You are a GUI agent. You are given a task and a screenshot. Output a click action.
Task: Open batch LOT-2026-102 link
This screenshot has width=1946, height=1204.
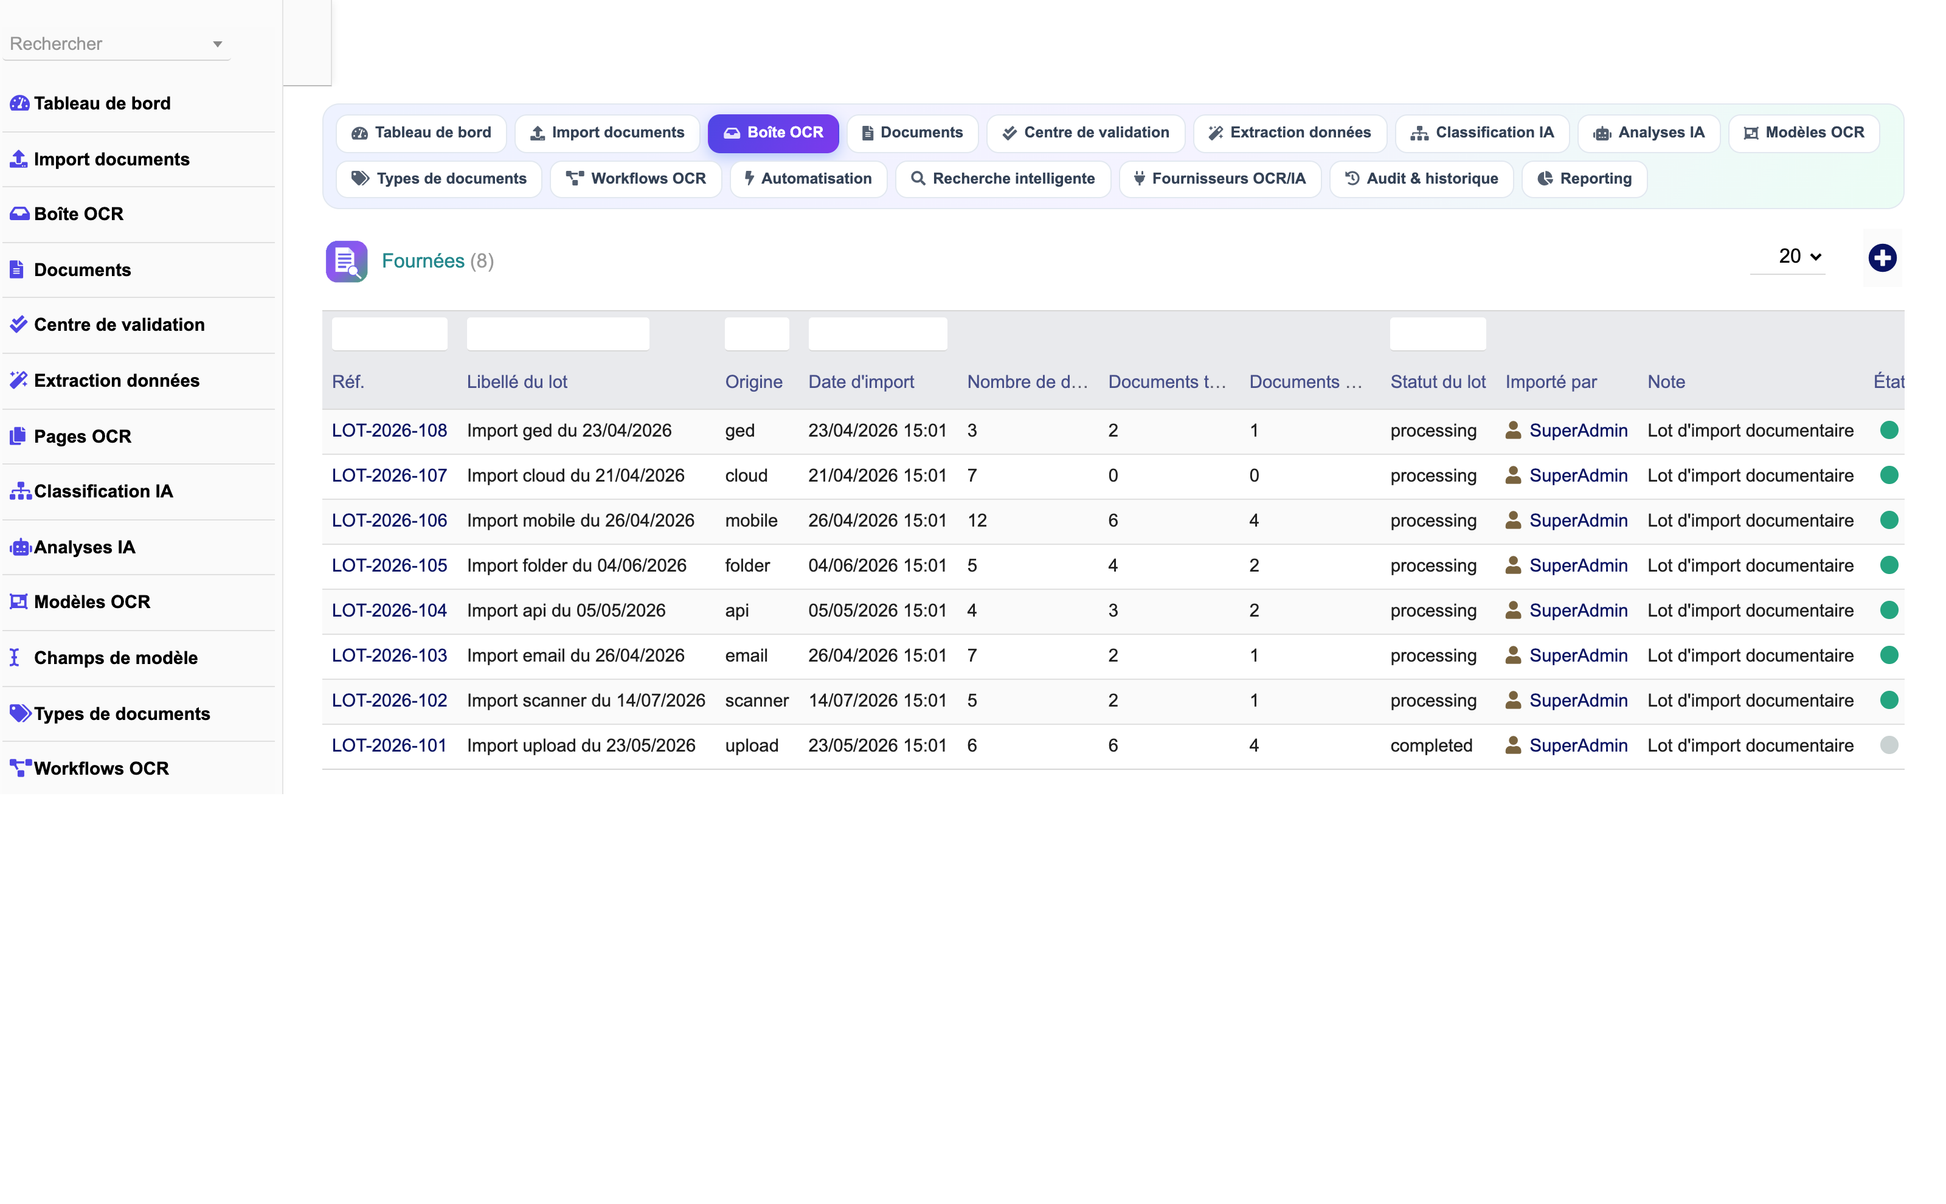coord(389,701)
